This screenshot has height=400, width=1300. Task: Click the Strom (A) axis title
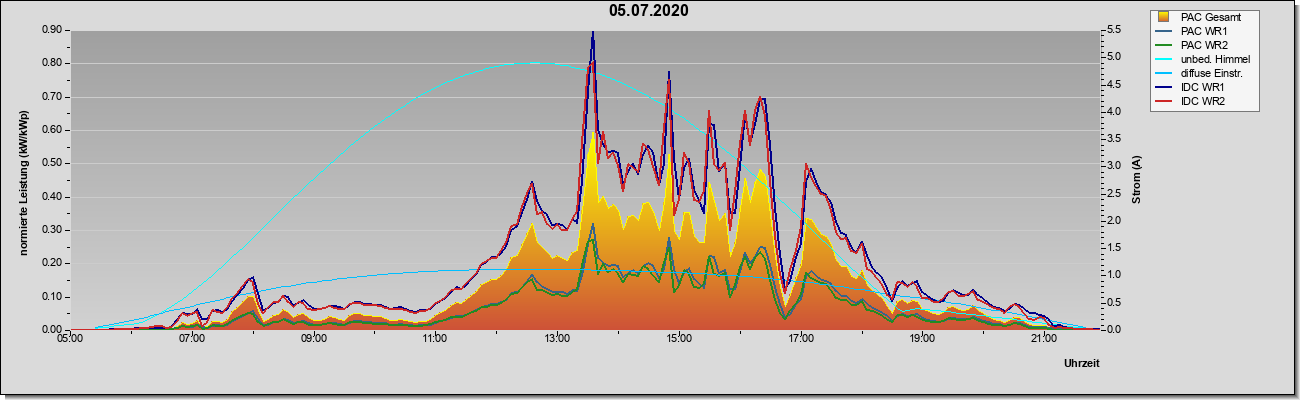1137,180
